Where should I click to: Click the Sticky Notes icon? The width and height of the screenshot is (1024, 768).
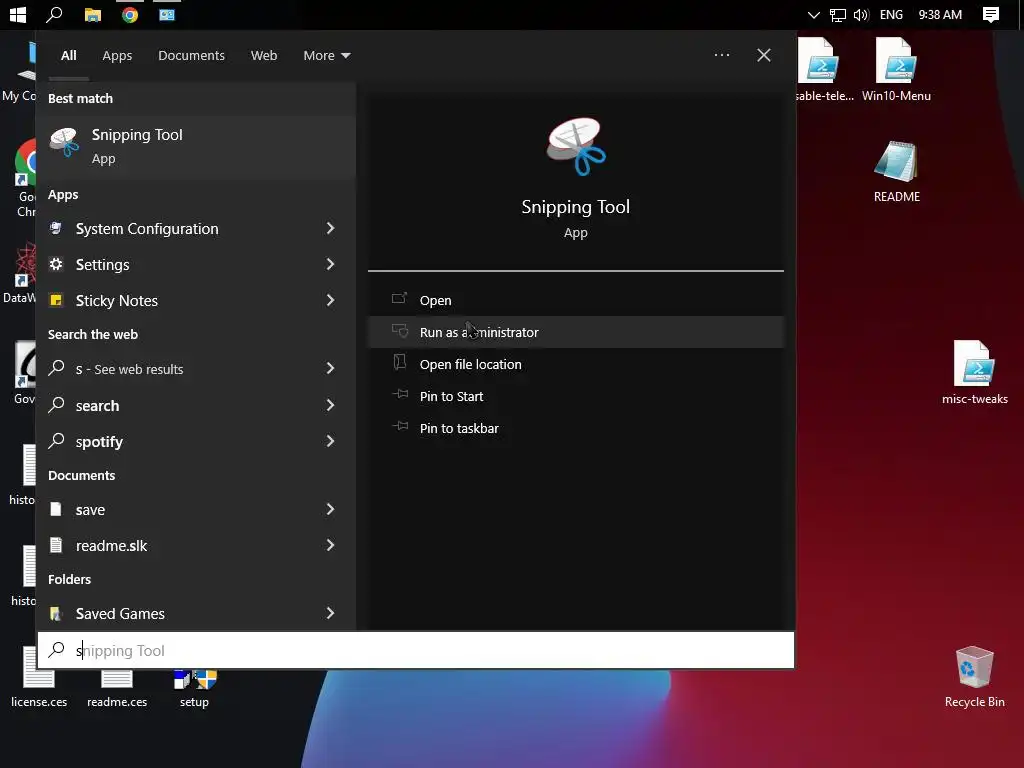coord(56,300)
